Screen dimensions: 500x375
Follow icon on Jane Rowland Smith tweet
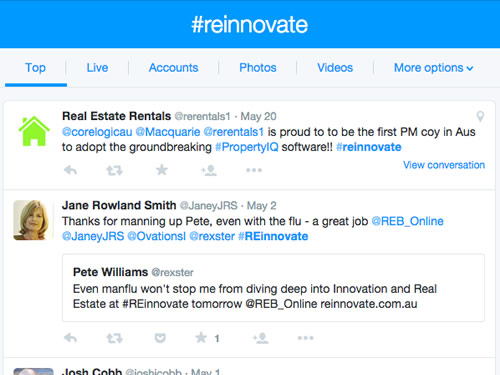click(261, 338)
